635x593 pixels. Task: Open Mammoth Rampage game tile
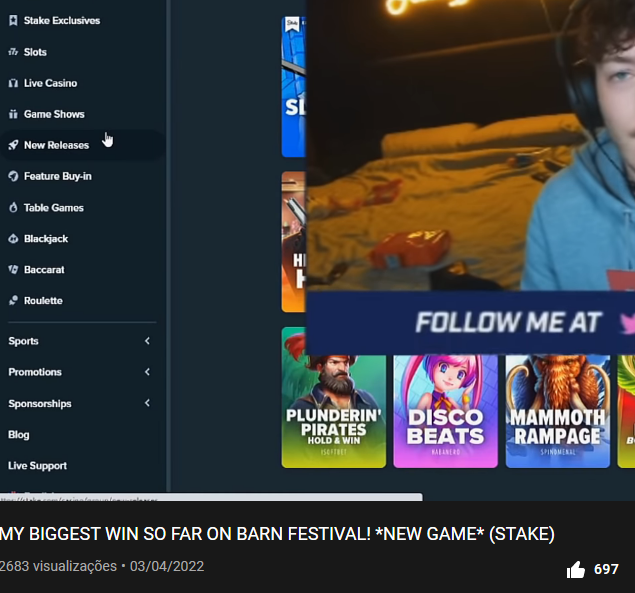(558, 412)
